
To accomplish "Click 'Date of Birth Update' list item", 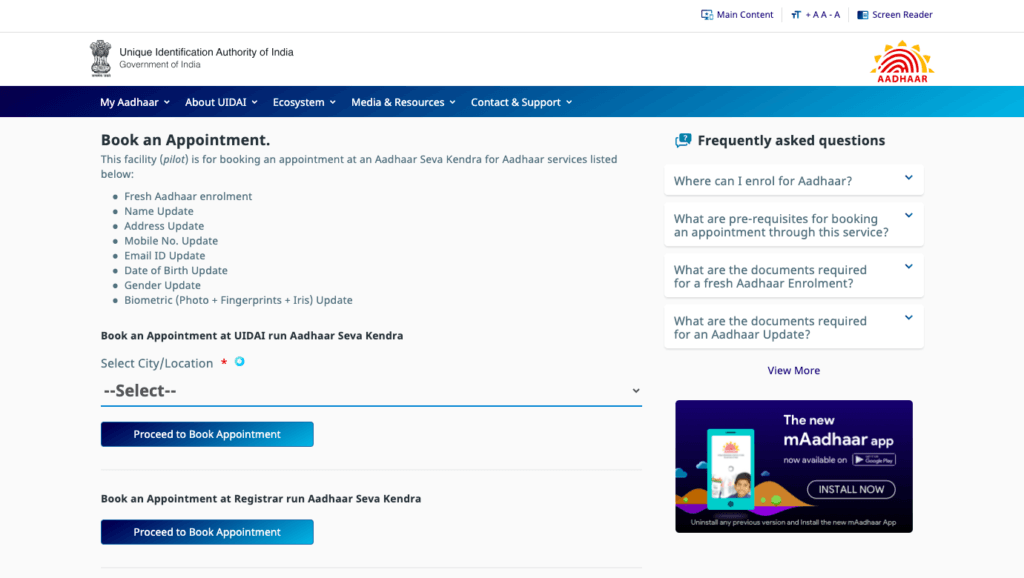I will click(176, 270).
